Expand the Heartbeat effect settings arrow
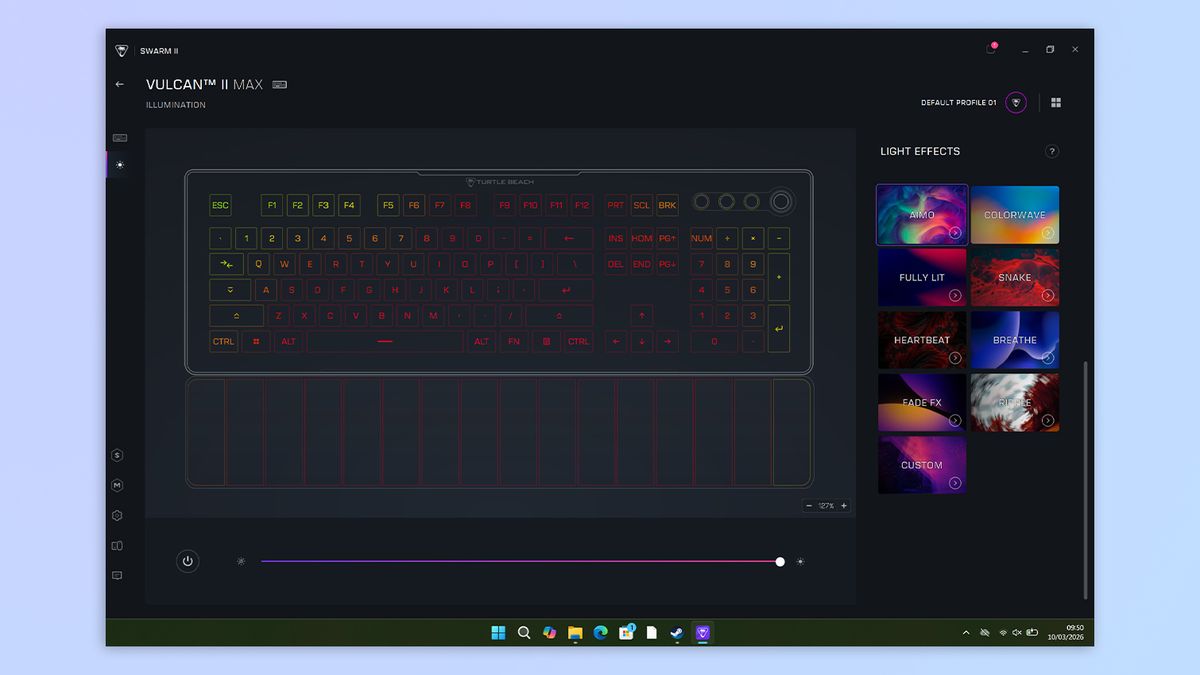This screenshot has width=1200, height=675. (x=955, y=358)
